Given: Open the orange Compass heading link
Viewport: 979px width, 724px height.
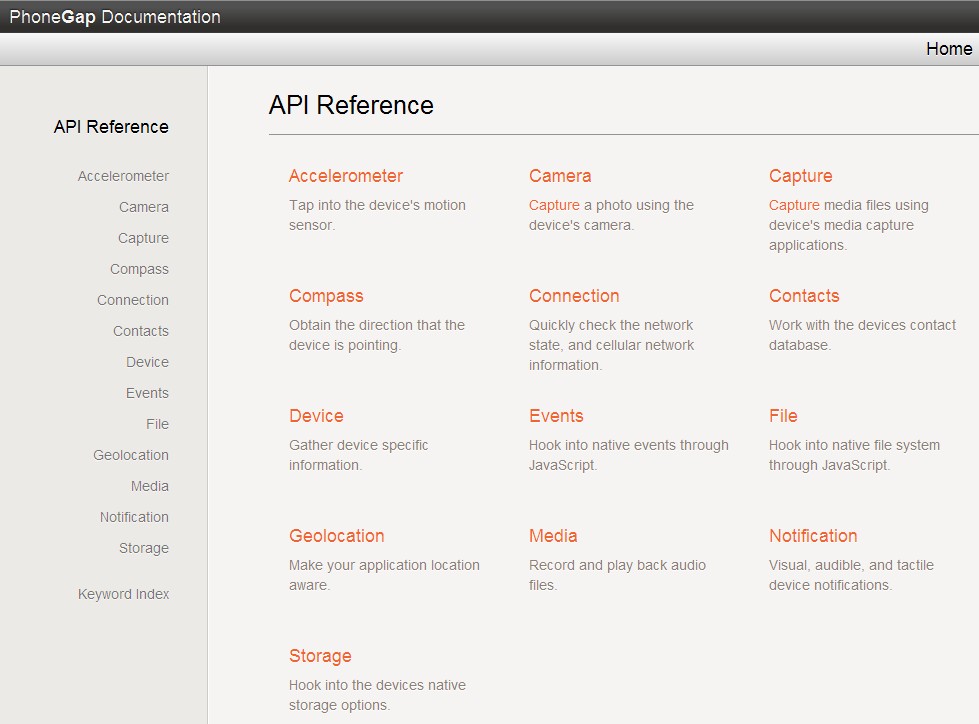Looking at the screenshot, I should [326, 296].
